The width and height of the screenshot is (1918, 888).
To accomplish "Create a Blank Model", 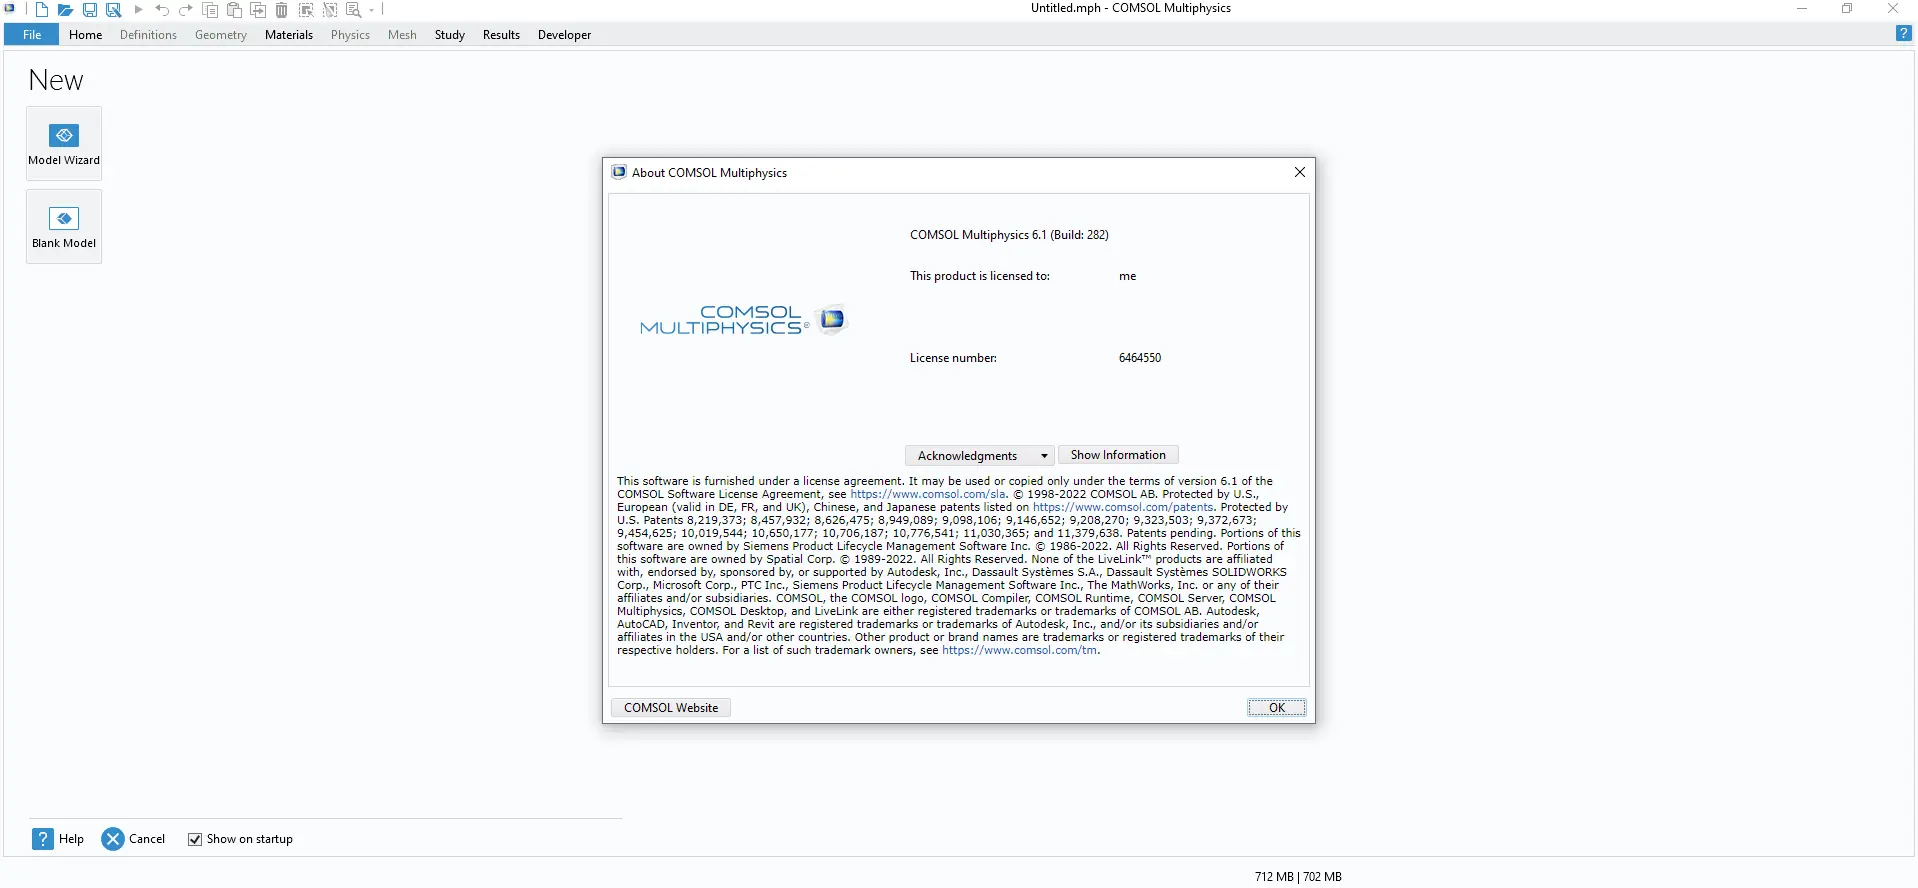I will click(x=64, y=227).
